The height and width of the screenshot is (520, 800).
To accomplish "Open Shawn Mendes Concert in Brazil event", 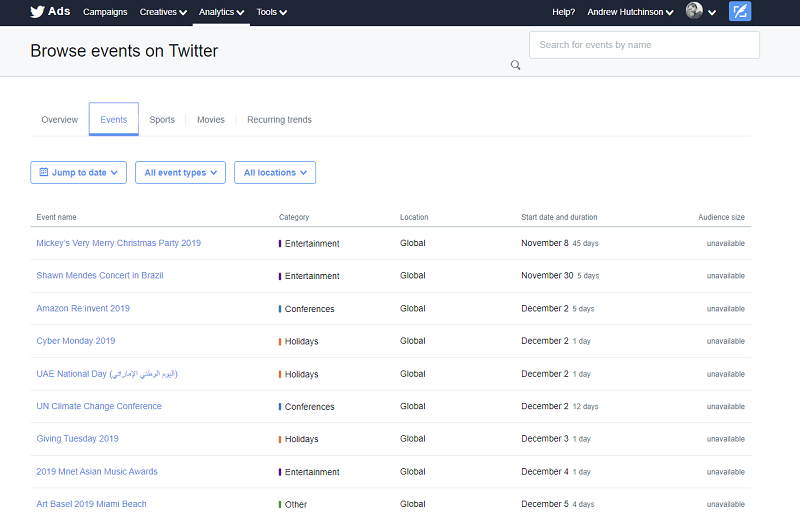I will [100, 276].
